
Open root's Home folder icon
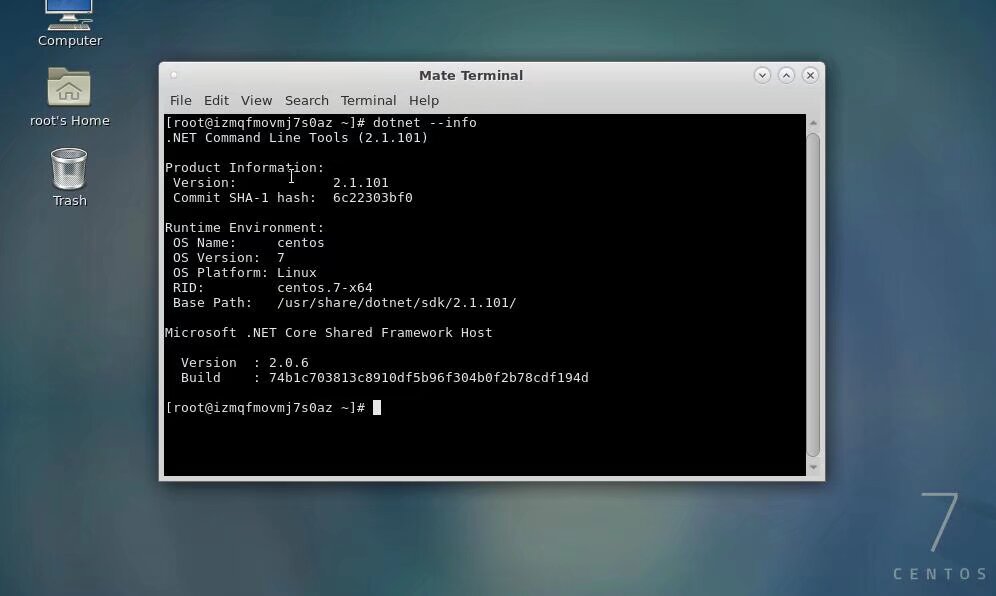[x=69, y=89]
